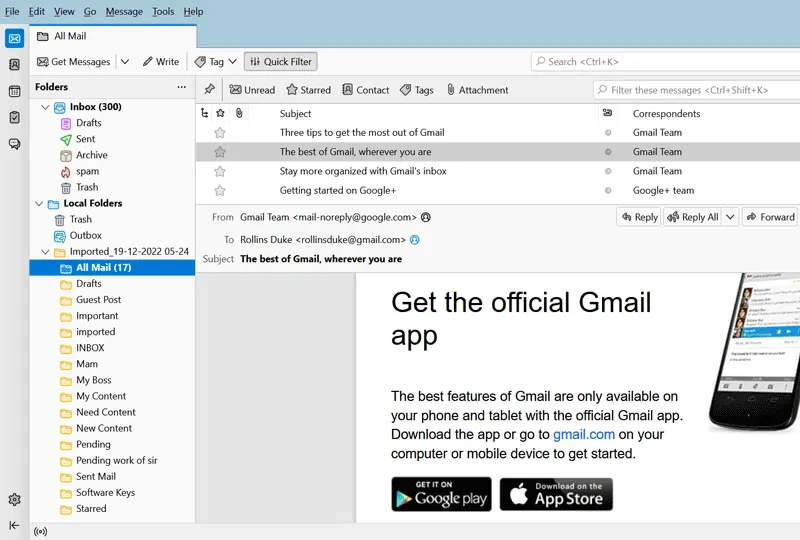Expand the Reply All dropdown arrow
Screen dimensions: 800x540
click(x=730, y=217)
